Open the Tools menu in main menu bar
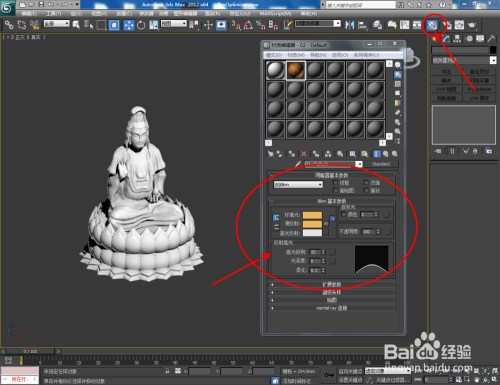The height and width of the screenshot is (385, 500). [x=53, y=14]
